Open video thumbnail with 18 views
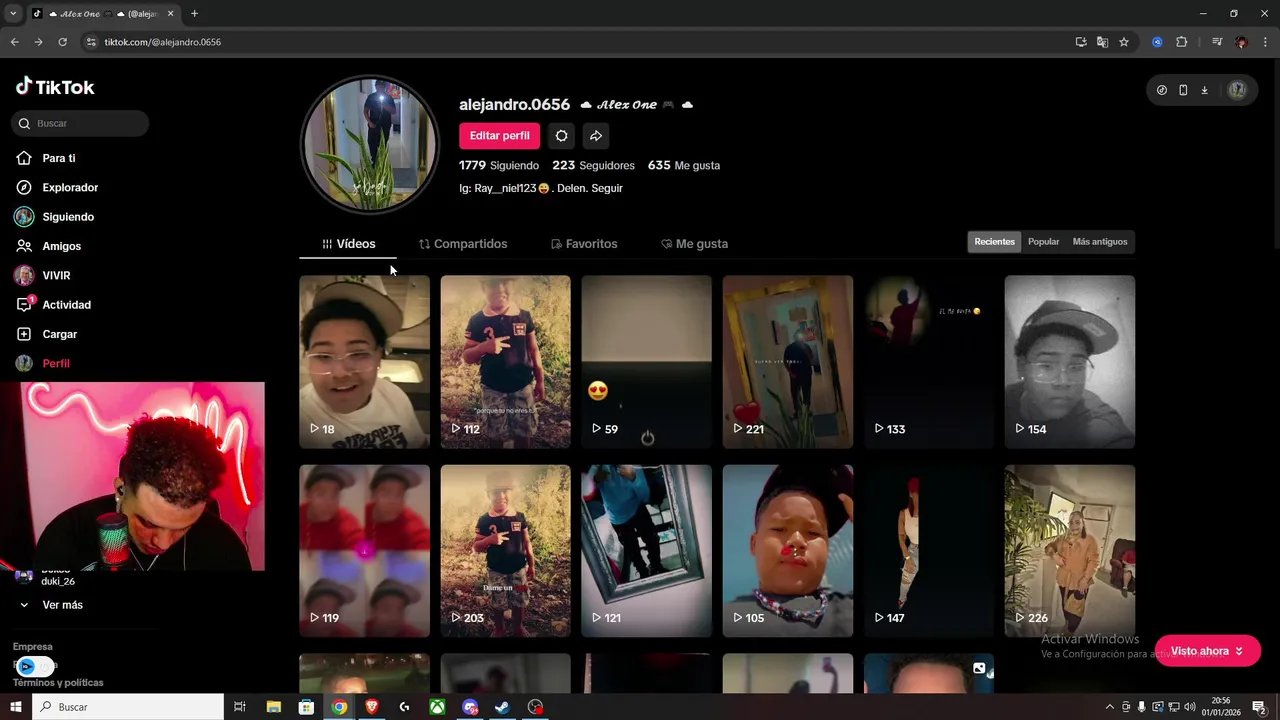The width and height of the screenshot is (1280, 720). 364,362
